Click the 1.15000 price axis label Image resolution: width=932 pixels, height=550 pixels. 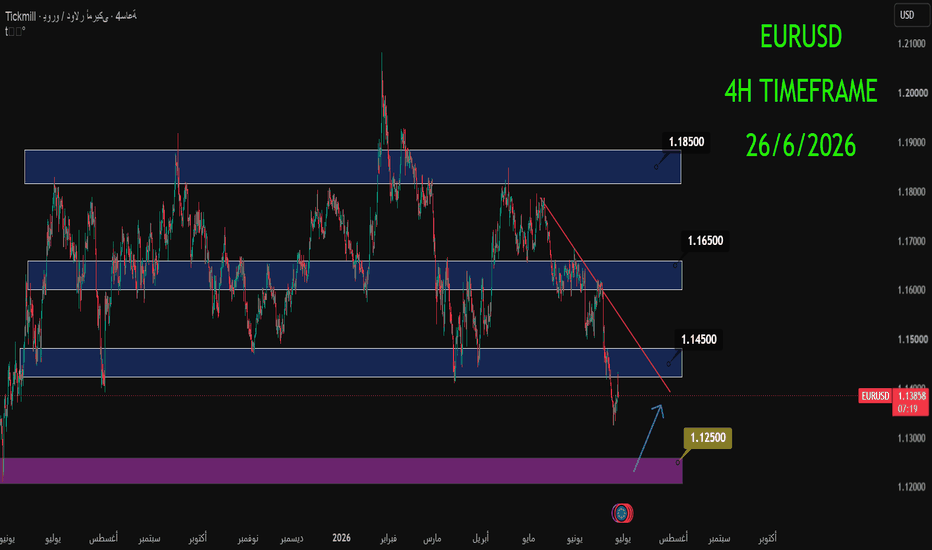tap(911, 340)
